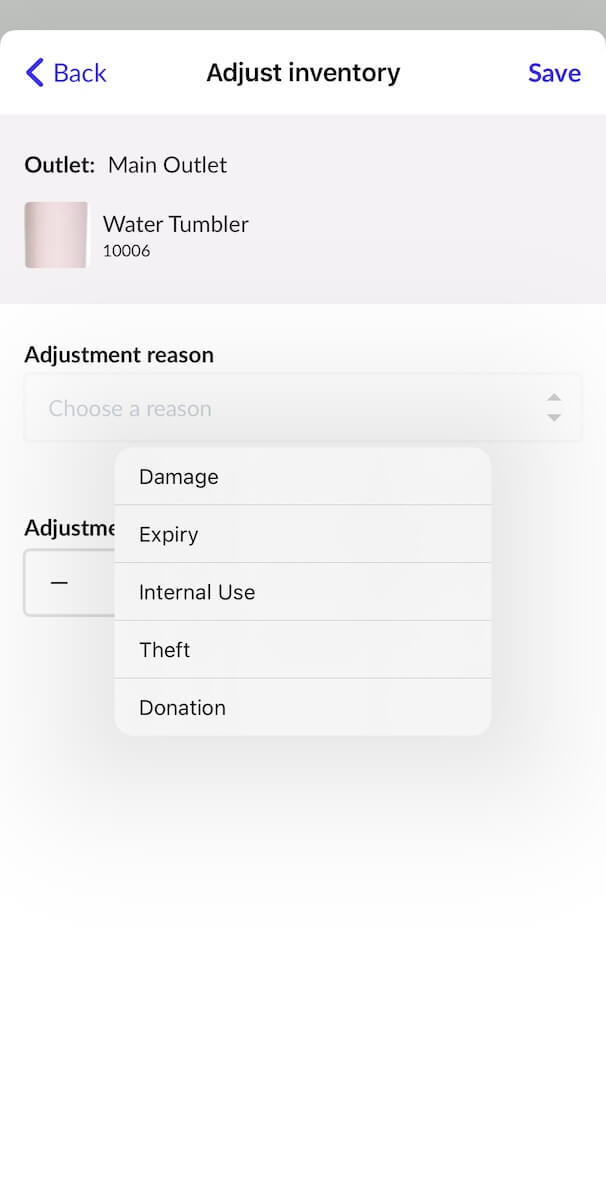606x1200 pixels.
Task: Click the Adjustment reason label
Action: point(119,355)
